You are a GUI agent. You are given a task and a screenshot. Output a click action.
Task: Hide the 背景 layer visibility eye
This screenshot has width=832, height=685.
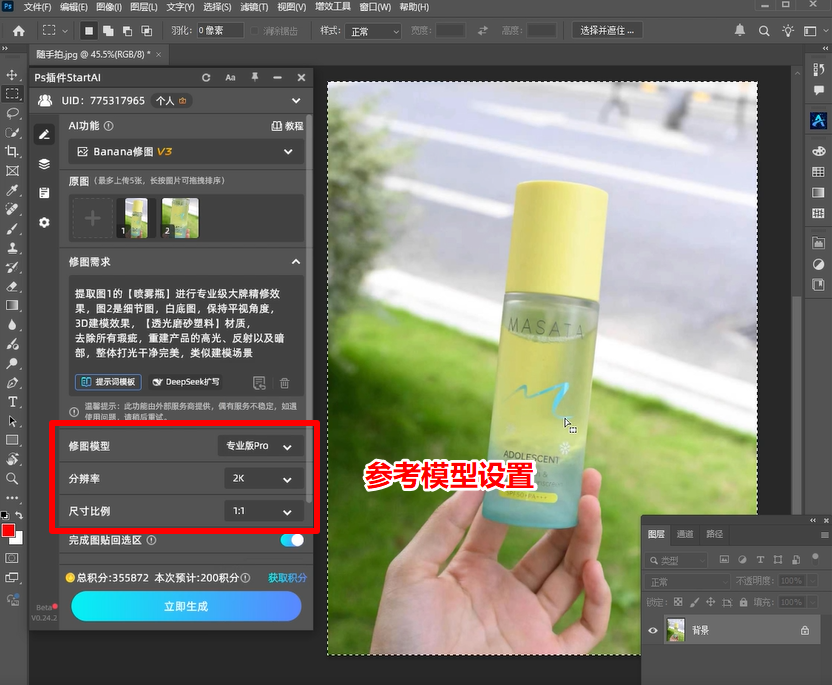click(653, 630)
